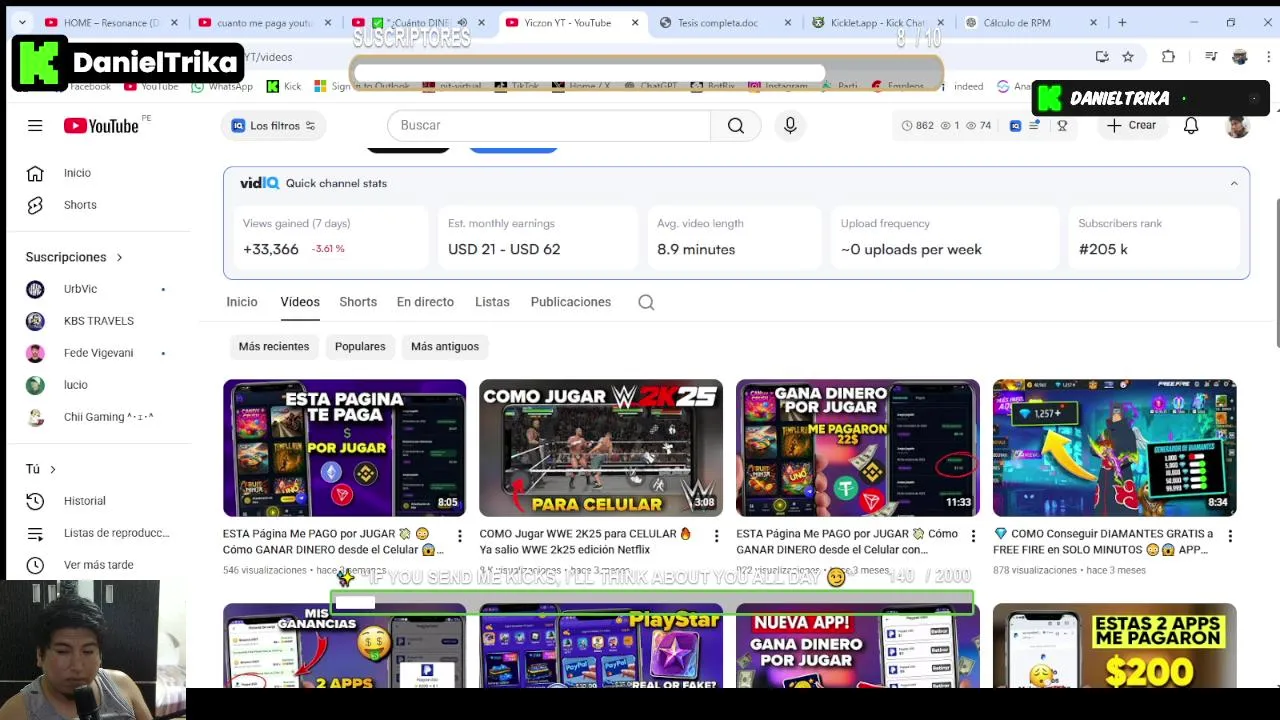
Task: Open the vidIQ list icon with blue dot
Action: [x=1036, y=126]
